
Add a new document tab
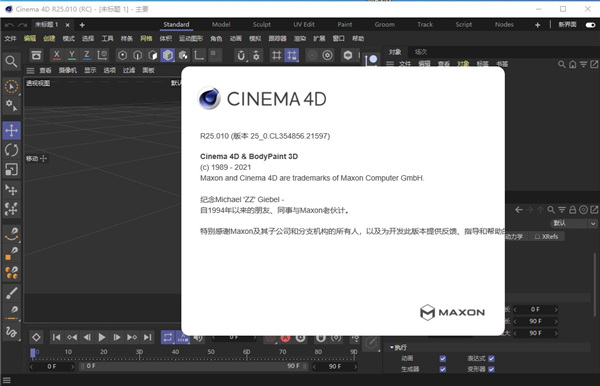(82, 25)
